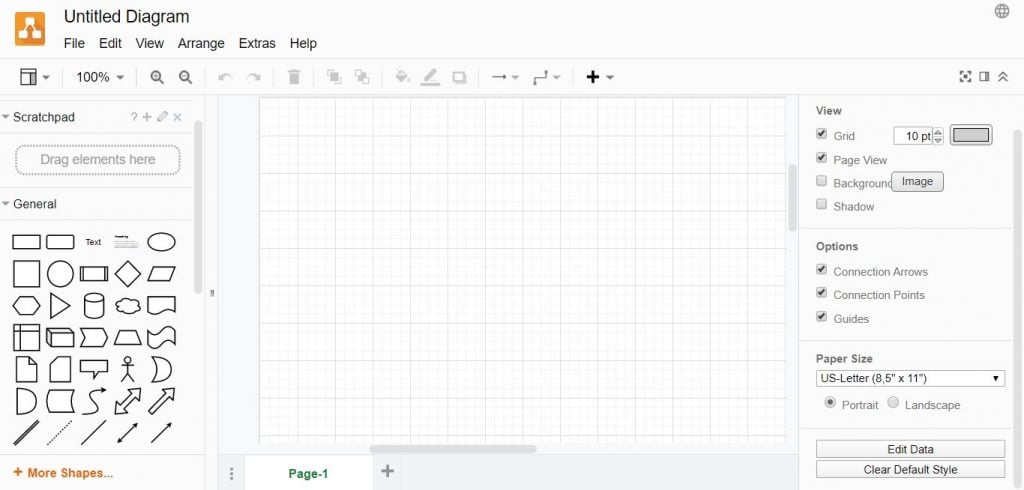Select the callout speech bubble shape
This screenshot has width=1024, height=490.
pyautogui.click(x=94, y=369)
